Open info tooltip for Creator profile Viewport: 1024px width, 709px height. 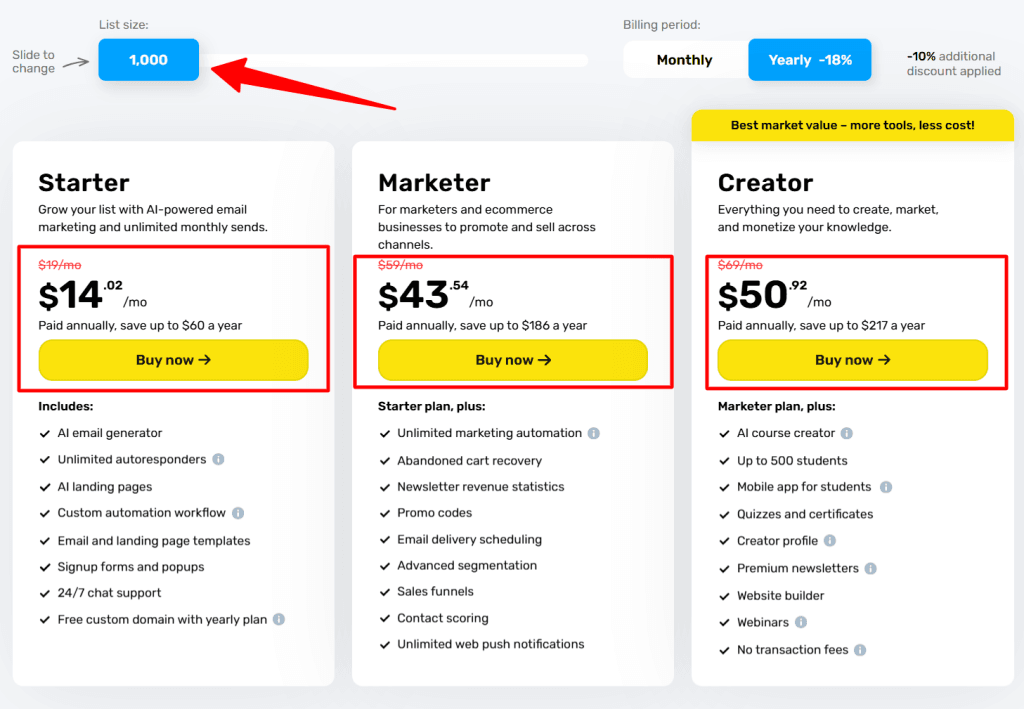coord(829,541)
